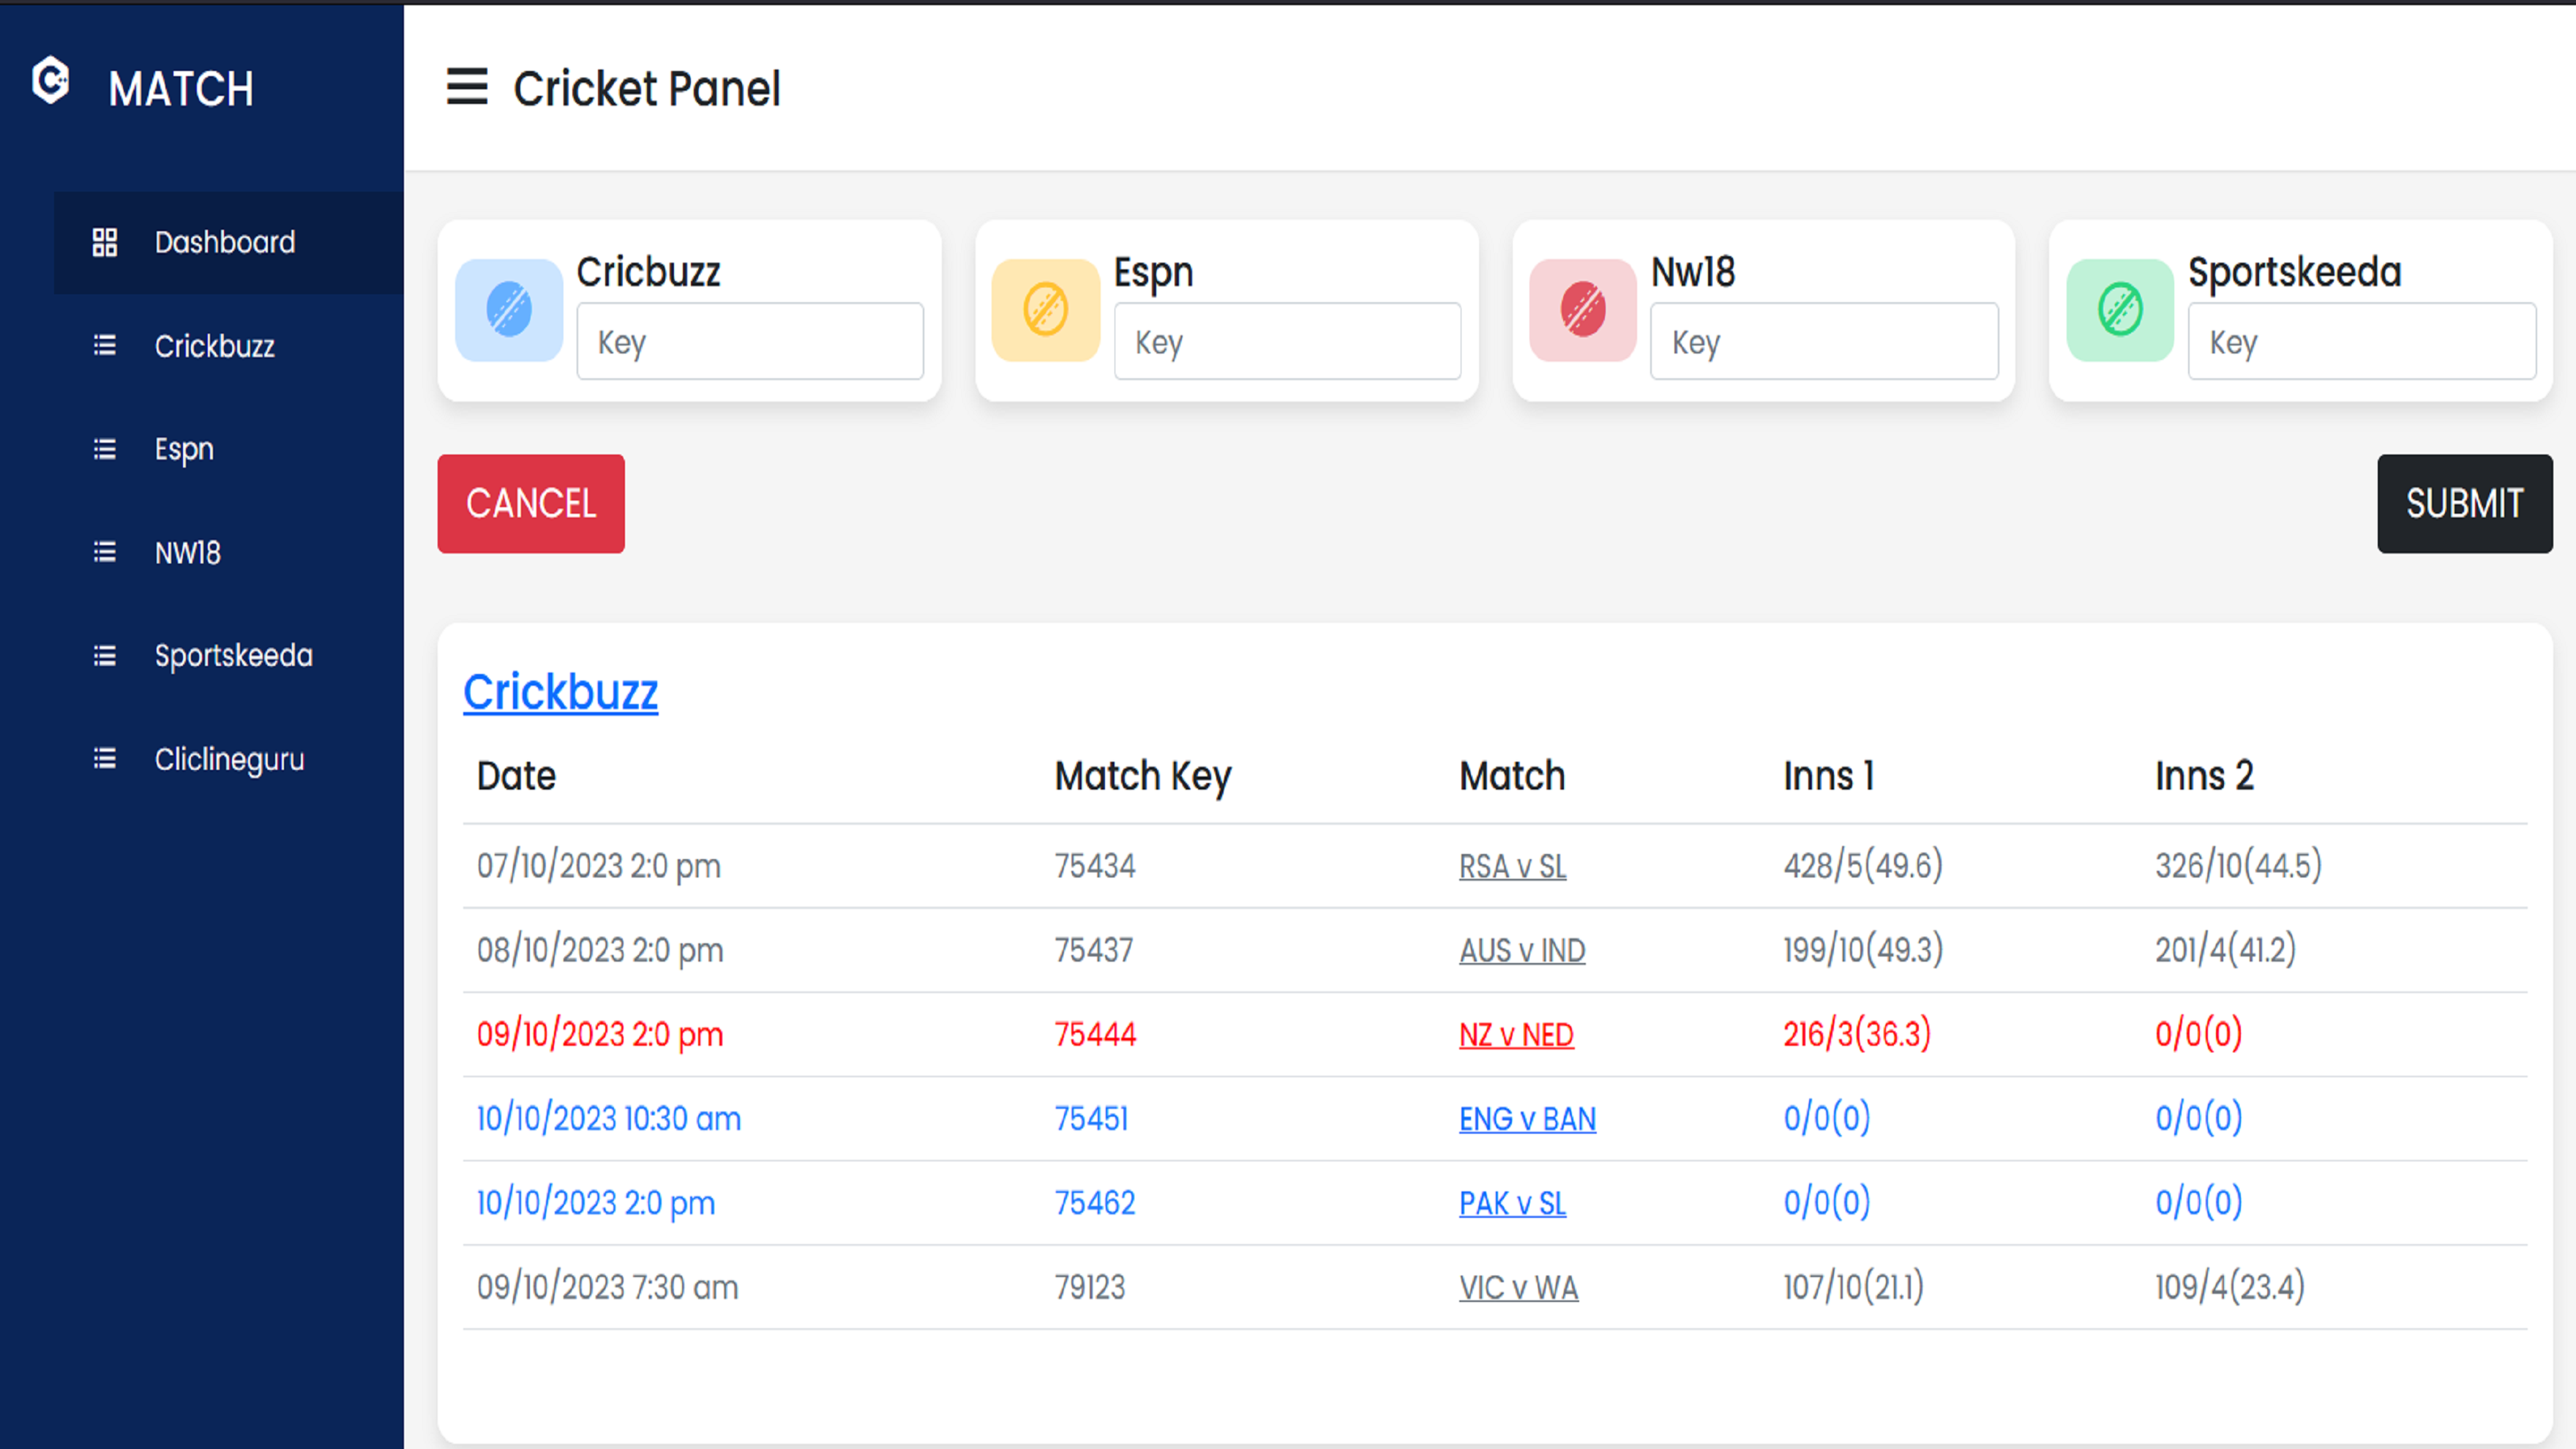Click date 07/10/2023 2:0 pm

coord(599,866)
